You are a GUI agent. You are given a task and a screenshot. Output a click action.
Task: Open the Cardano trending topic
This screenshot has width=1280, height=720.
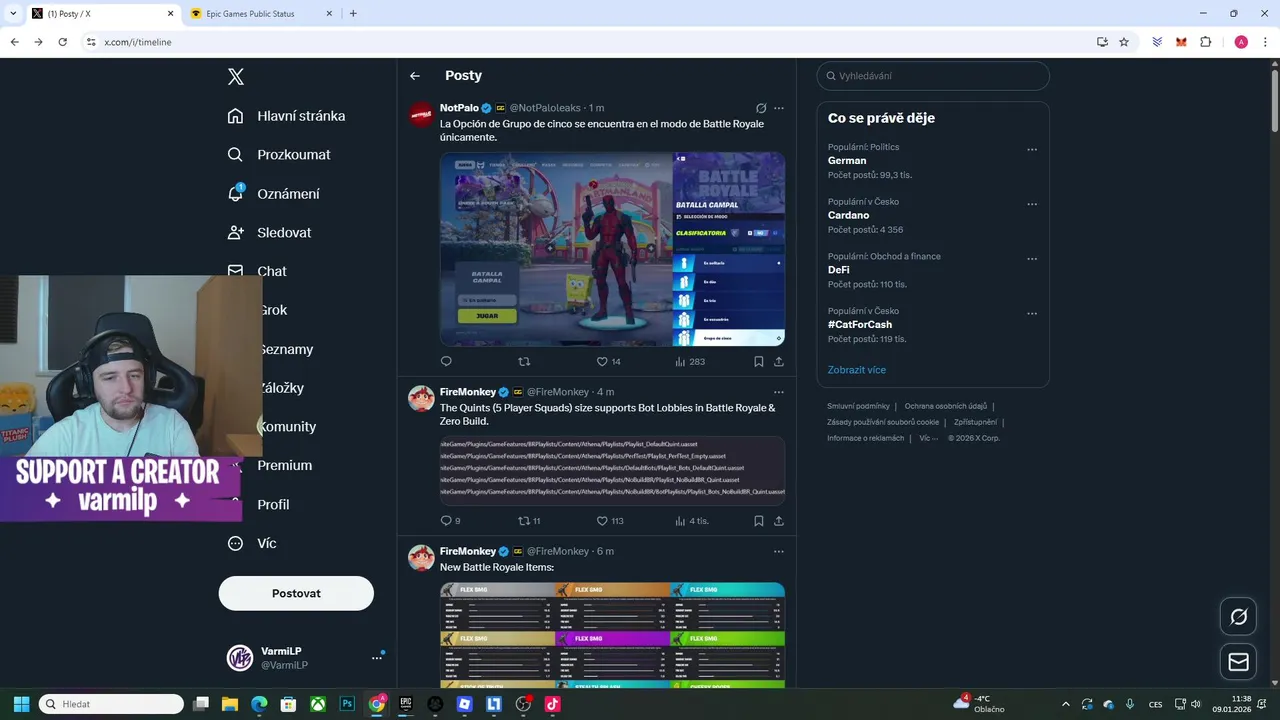pos(848,216)
